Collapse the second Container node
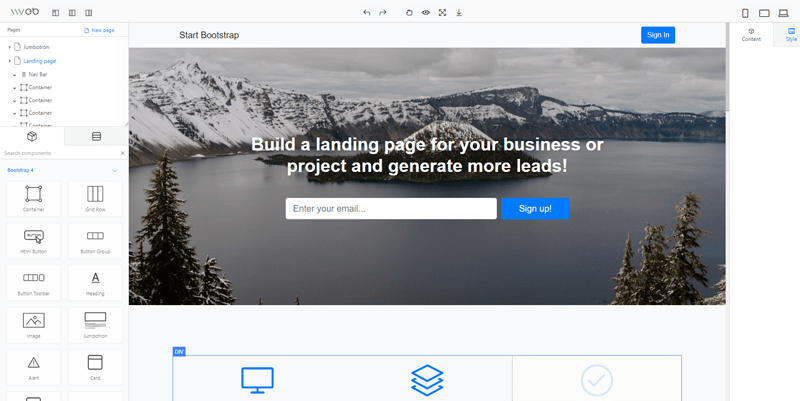The height and width of the screenshot is (401, 800). coord(15,100)
